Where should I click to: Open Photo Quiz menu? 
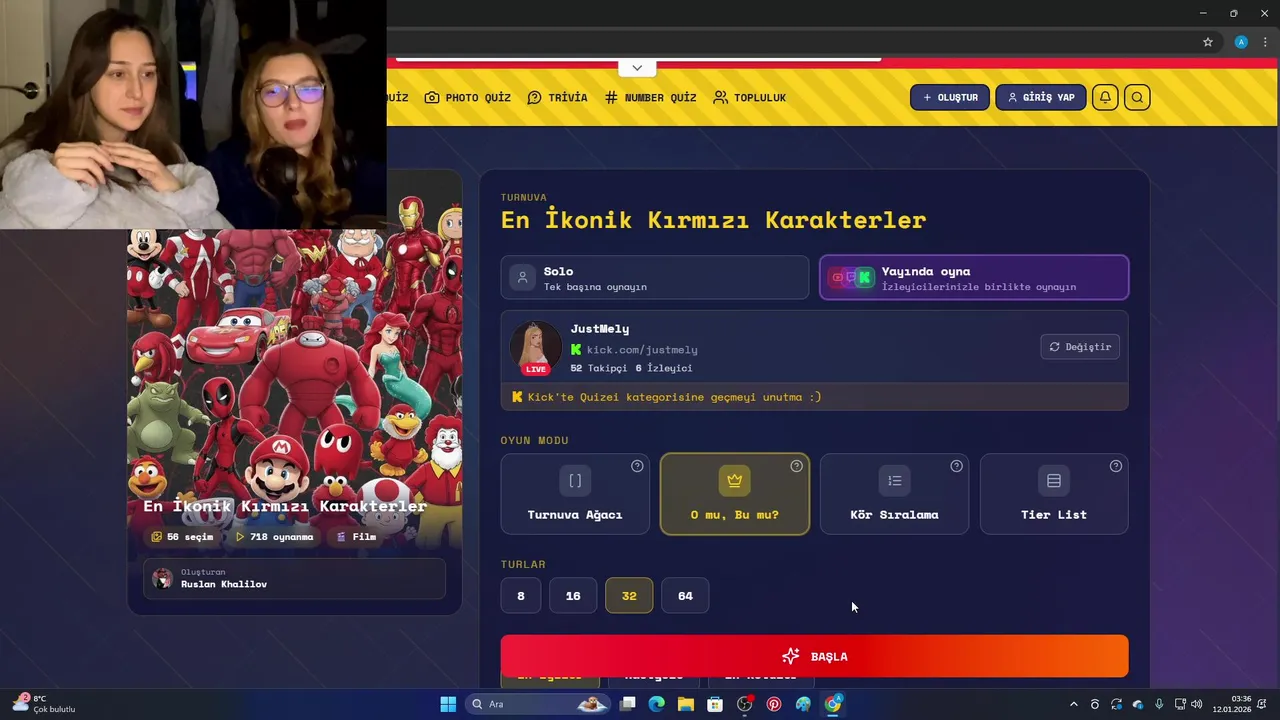coord(467,97)
